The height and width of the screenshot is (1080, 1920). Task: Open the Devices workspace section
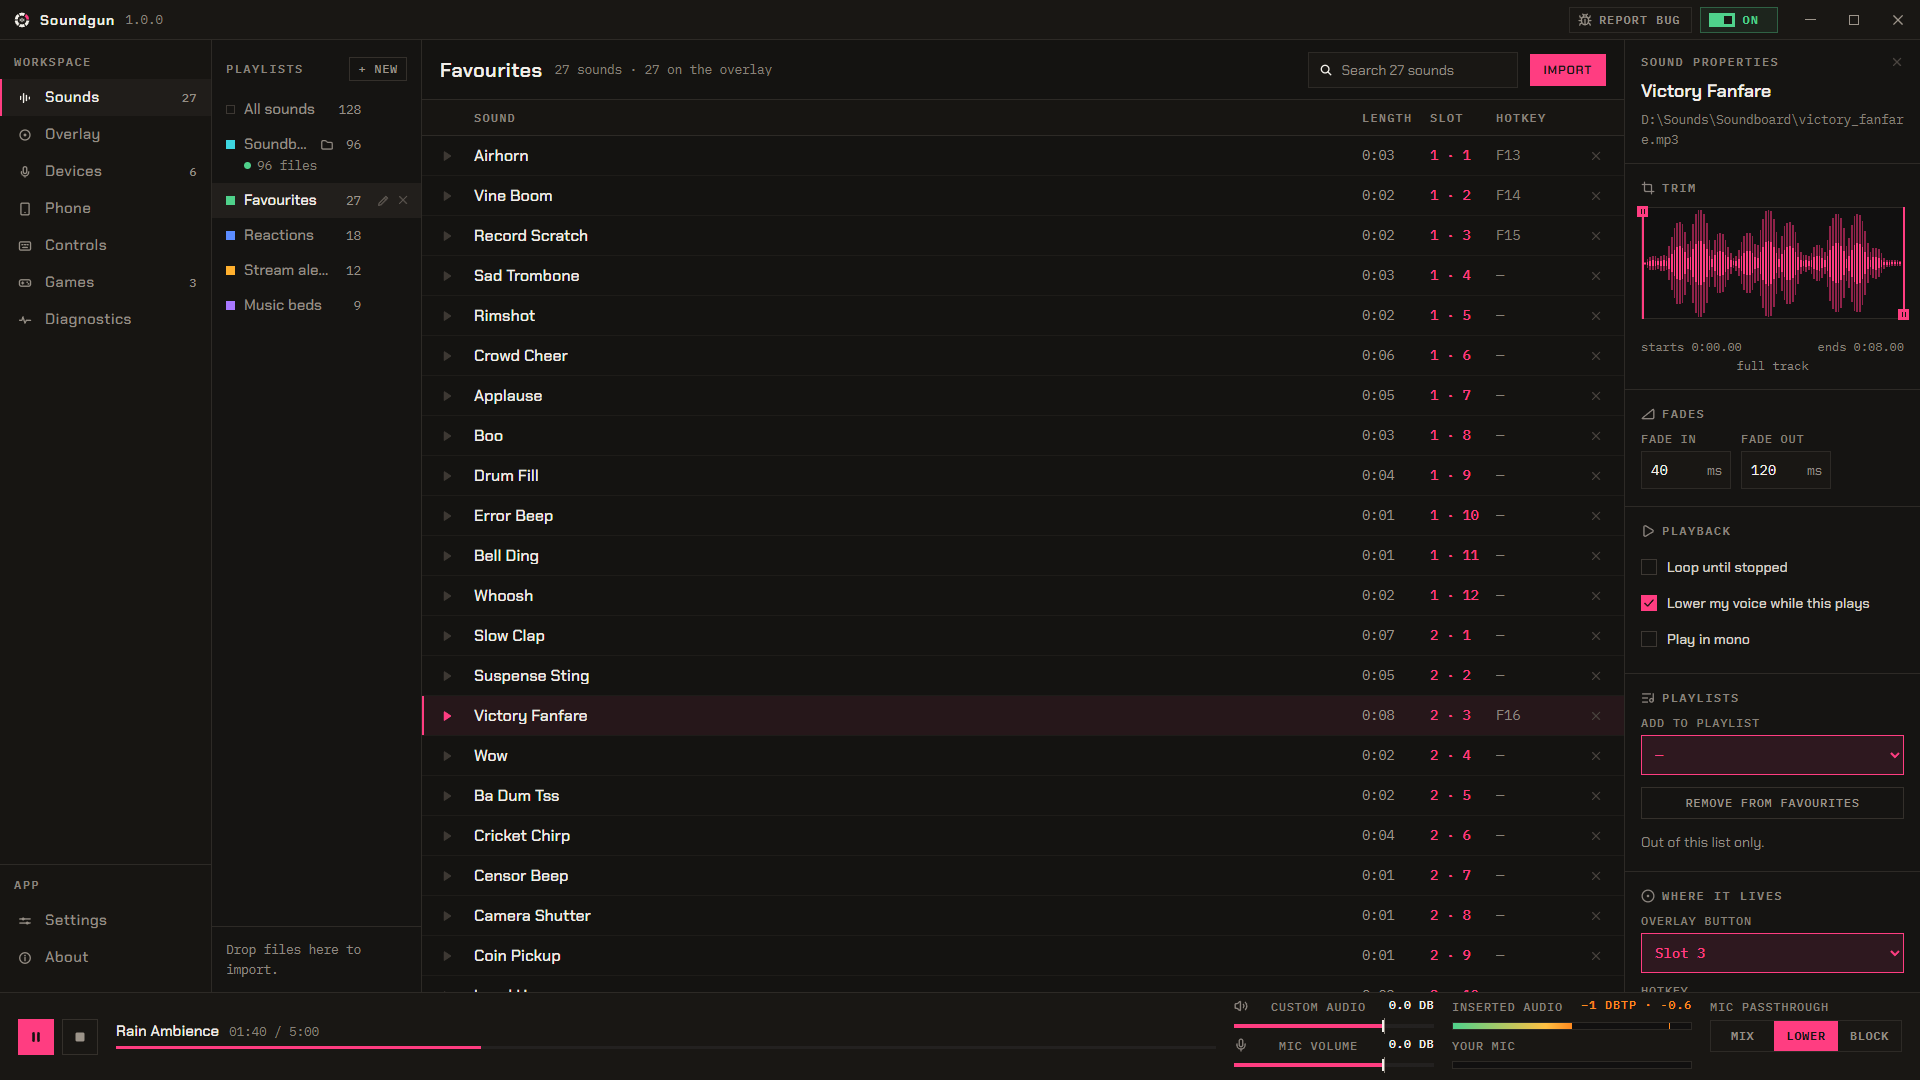click(x=105, y=171)
